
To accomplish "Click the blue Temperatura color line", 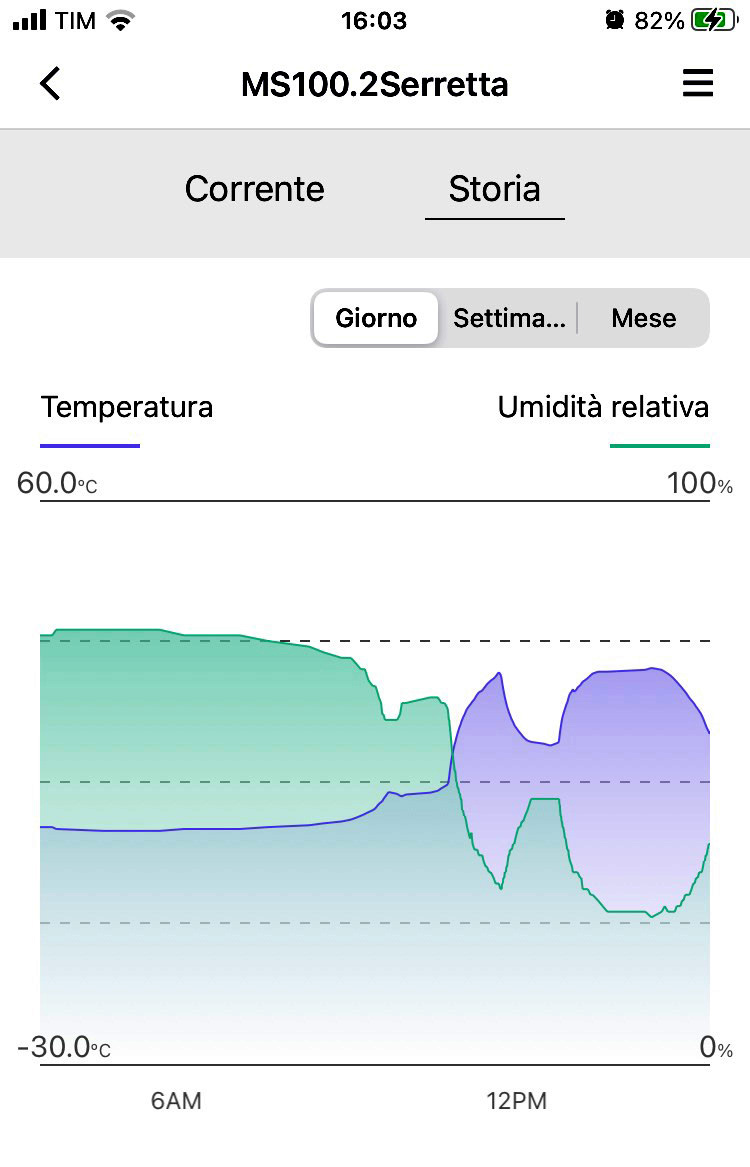I will pos(90,446).
